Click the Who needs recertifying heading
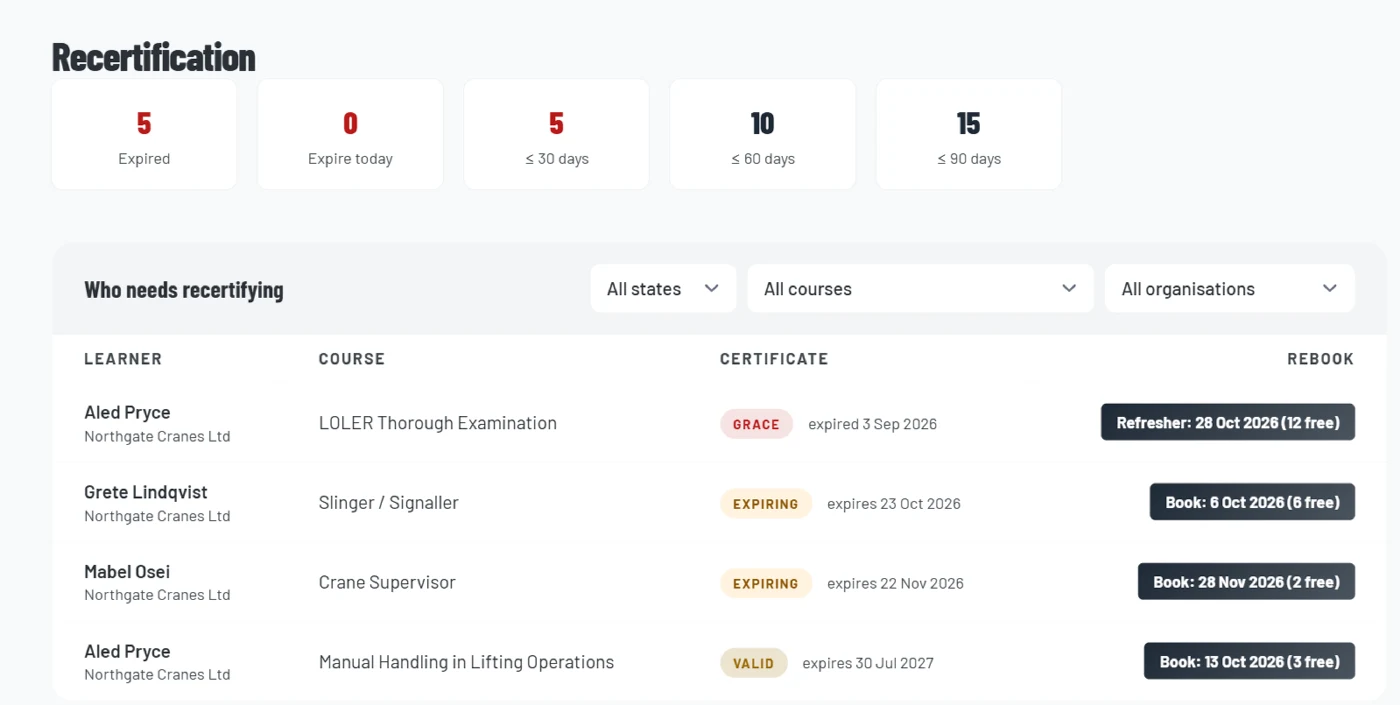The width and height of the screenshot is (1400, 705). (184, 290)
